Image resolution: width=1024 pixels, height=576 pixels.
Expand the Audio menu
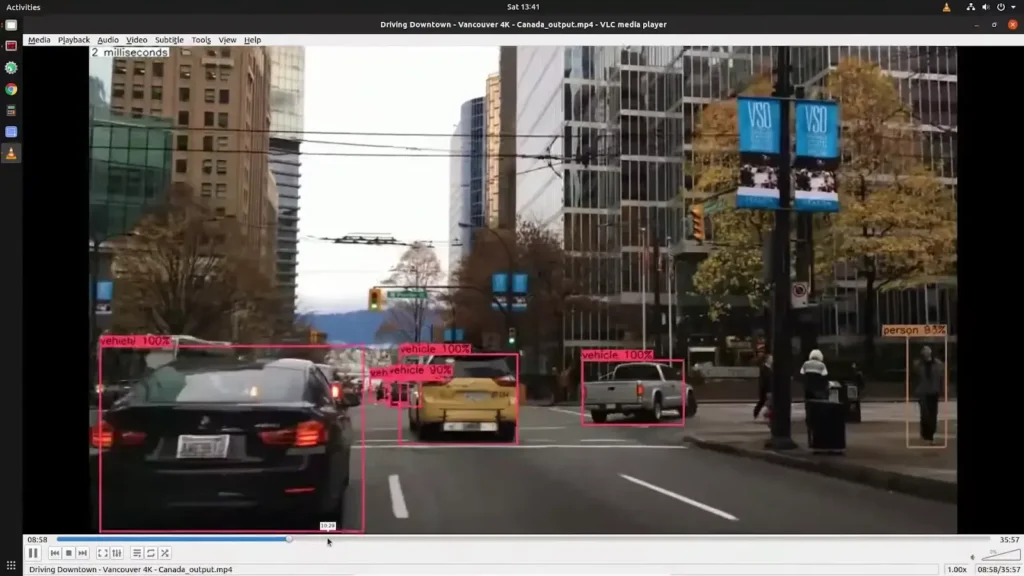pyautogui.click(x=108, y=40)
